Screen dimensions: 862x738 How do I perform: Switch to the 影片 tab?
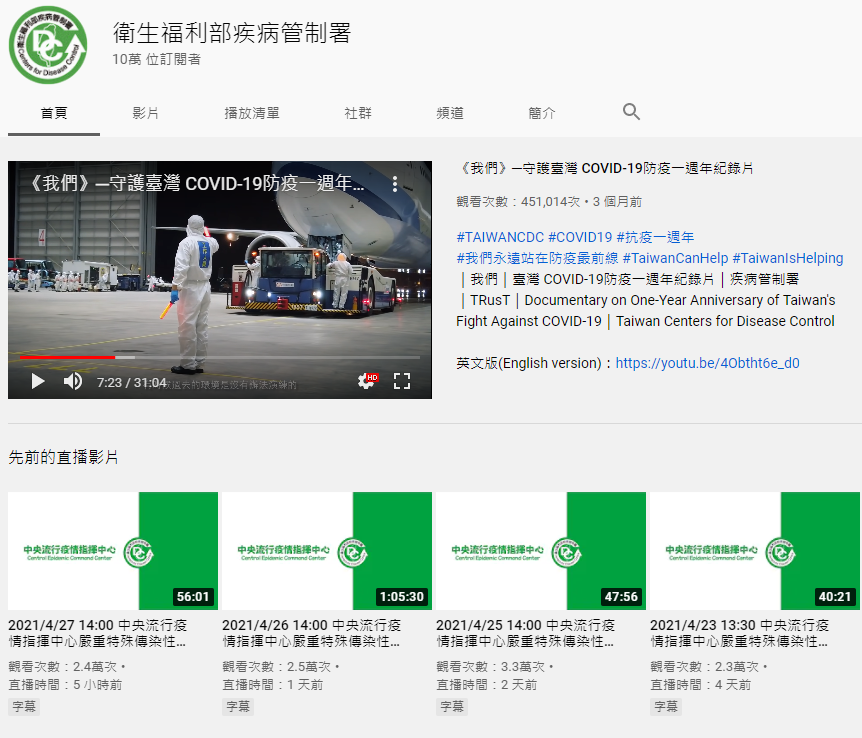146,113
